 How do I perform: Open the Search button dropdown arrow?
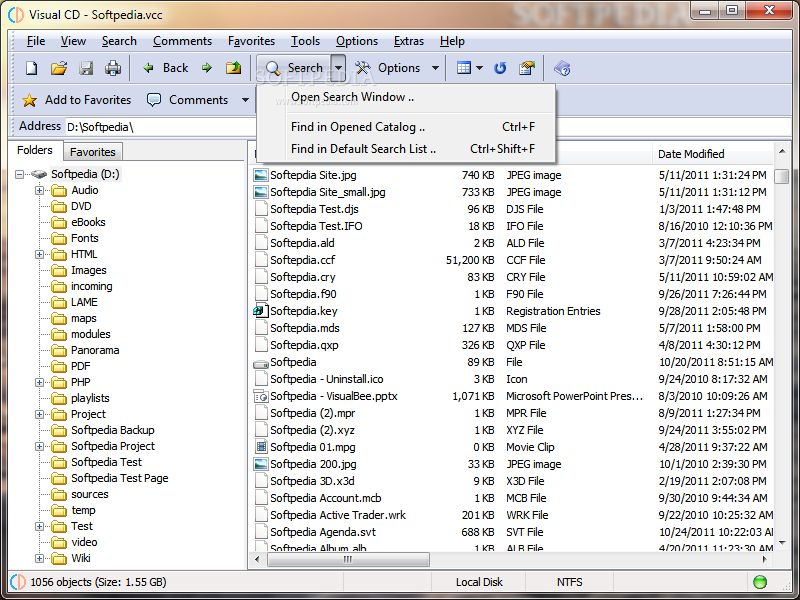coord(339,68)
